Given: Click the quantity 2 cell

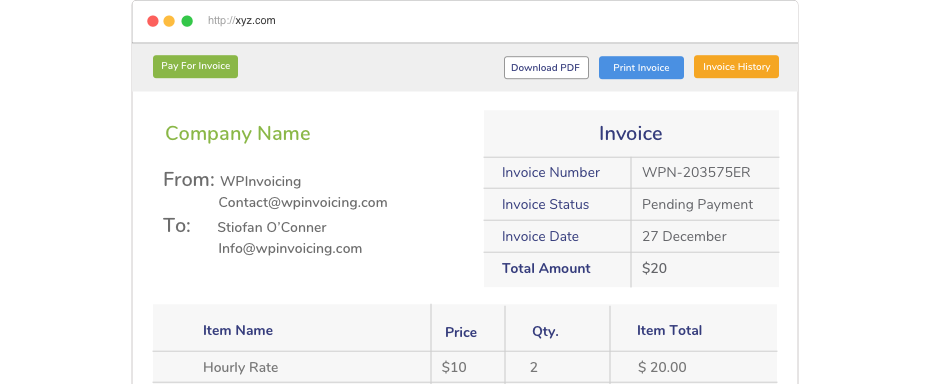Looking at the screenshot, I should click(x=533, y=367).
